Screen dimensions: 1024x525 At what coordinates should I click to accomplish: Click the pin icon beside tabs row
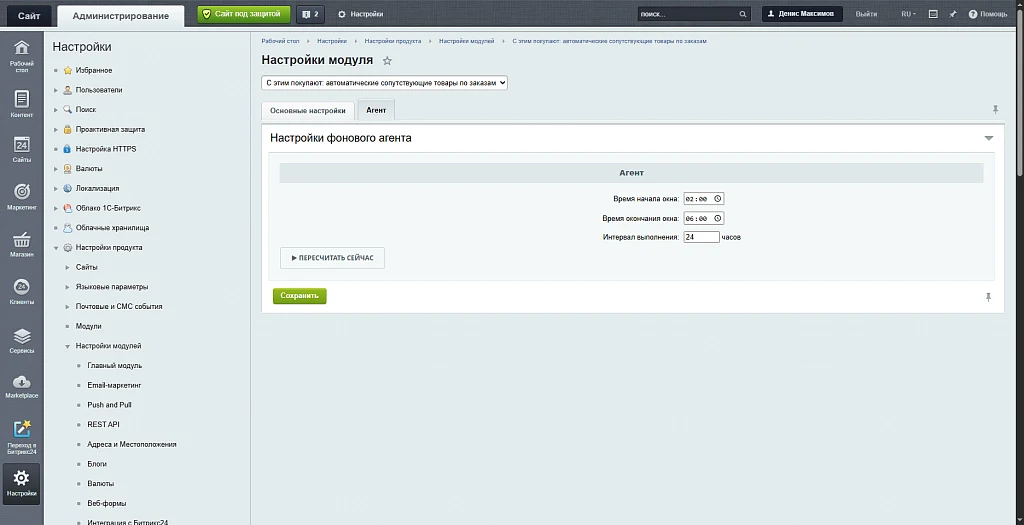(995, 110)
